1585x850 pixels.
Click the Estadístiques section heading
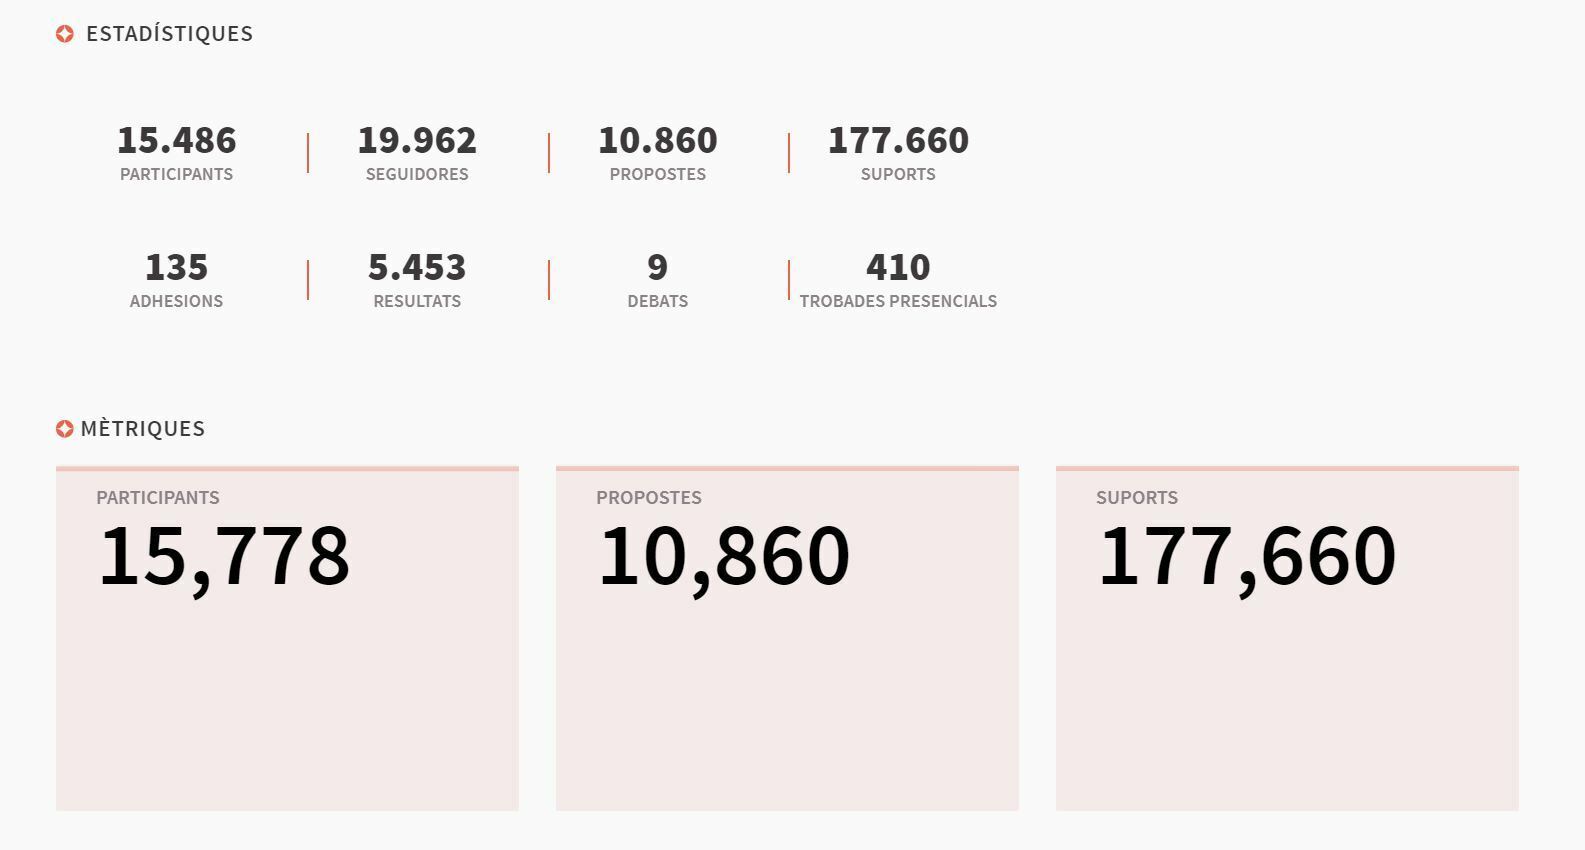coord(169,34)
